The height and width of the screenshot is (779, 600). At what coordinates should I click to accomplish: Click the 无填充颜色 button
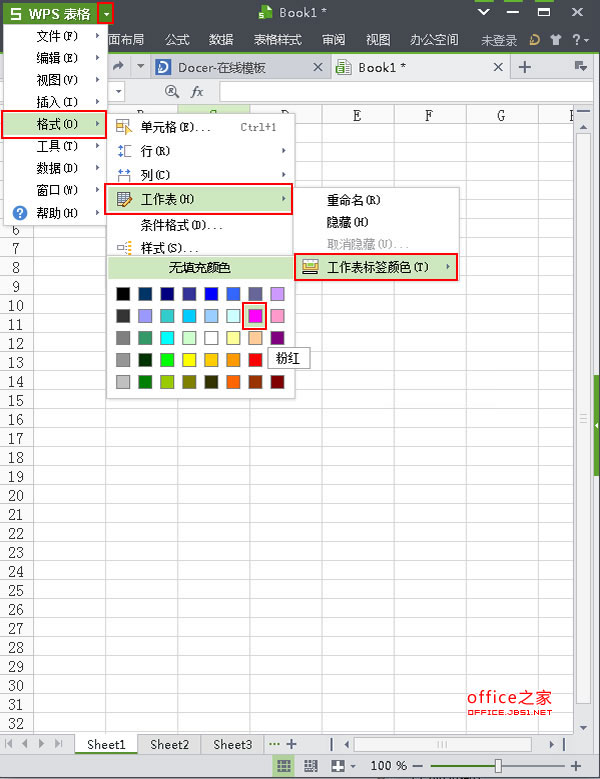click(200, 268)
